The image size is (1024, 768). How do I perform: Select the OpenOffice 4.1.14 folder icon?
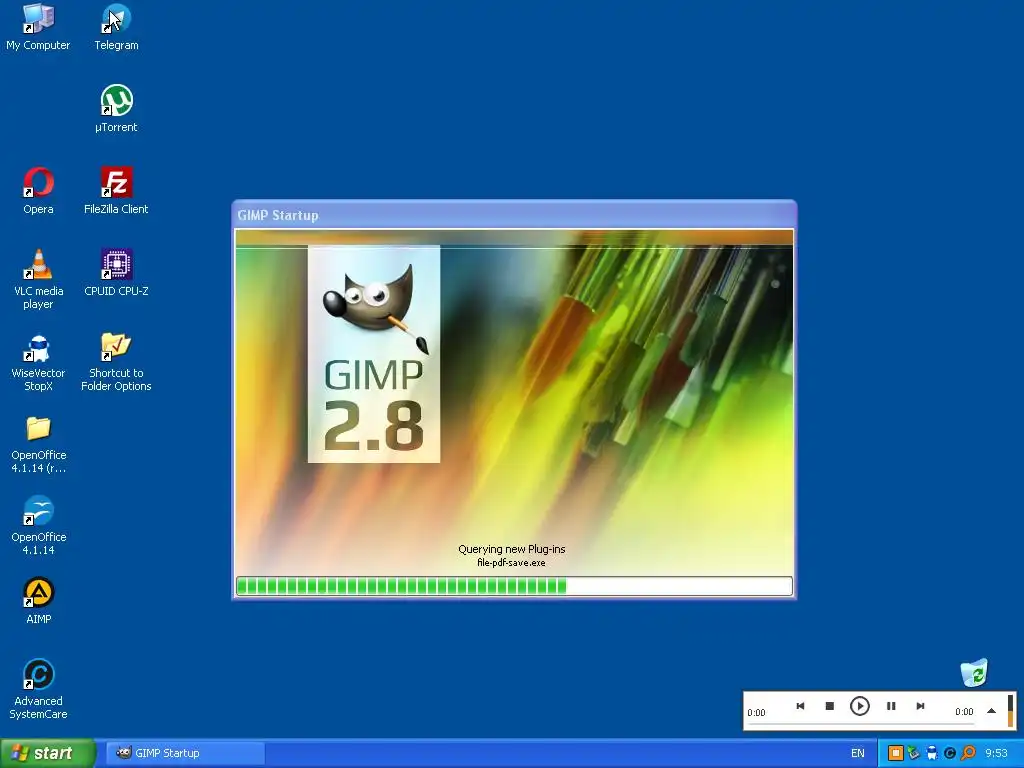click(38, 444)
